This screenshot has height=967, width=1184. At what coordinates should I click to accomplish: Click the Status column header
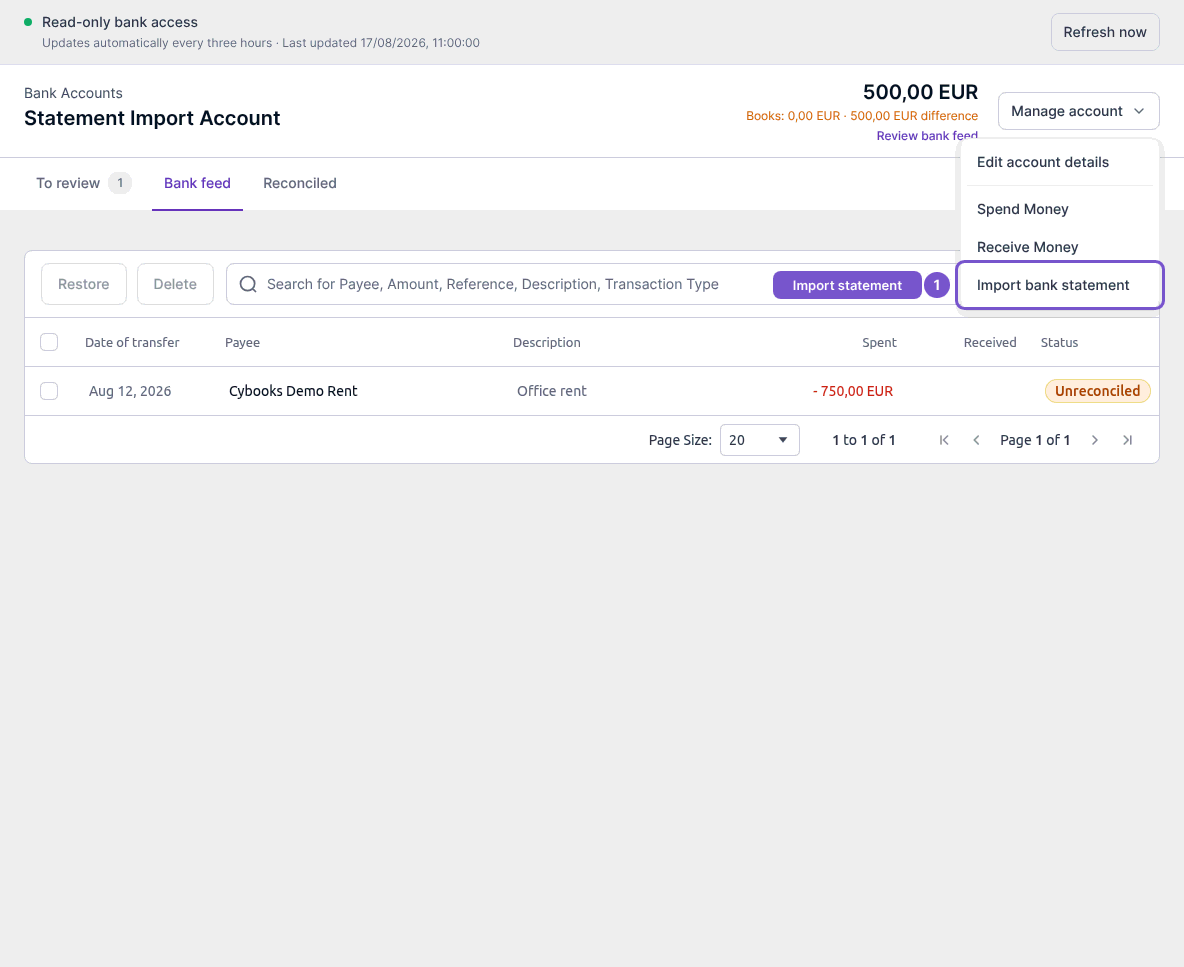(1059, 342)
